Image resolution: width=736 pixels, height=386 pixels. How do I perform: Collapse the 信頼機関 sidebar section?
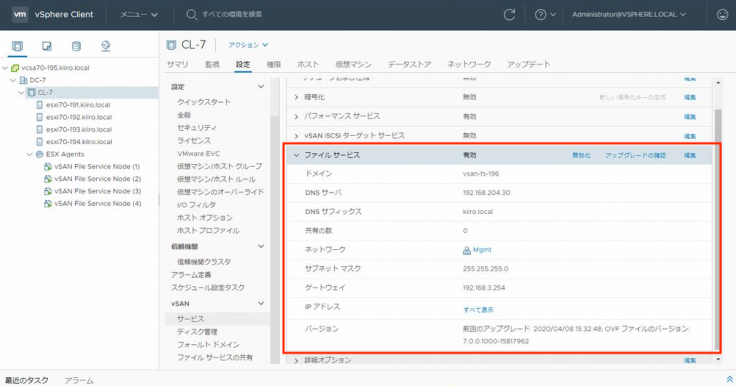261,246
